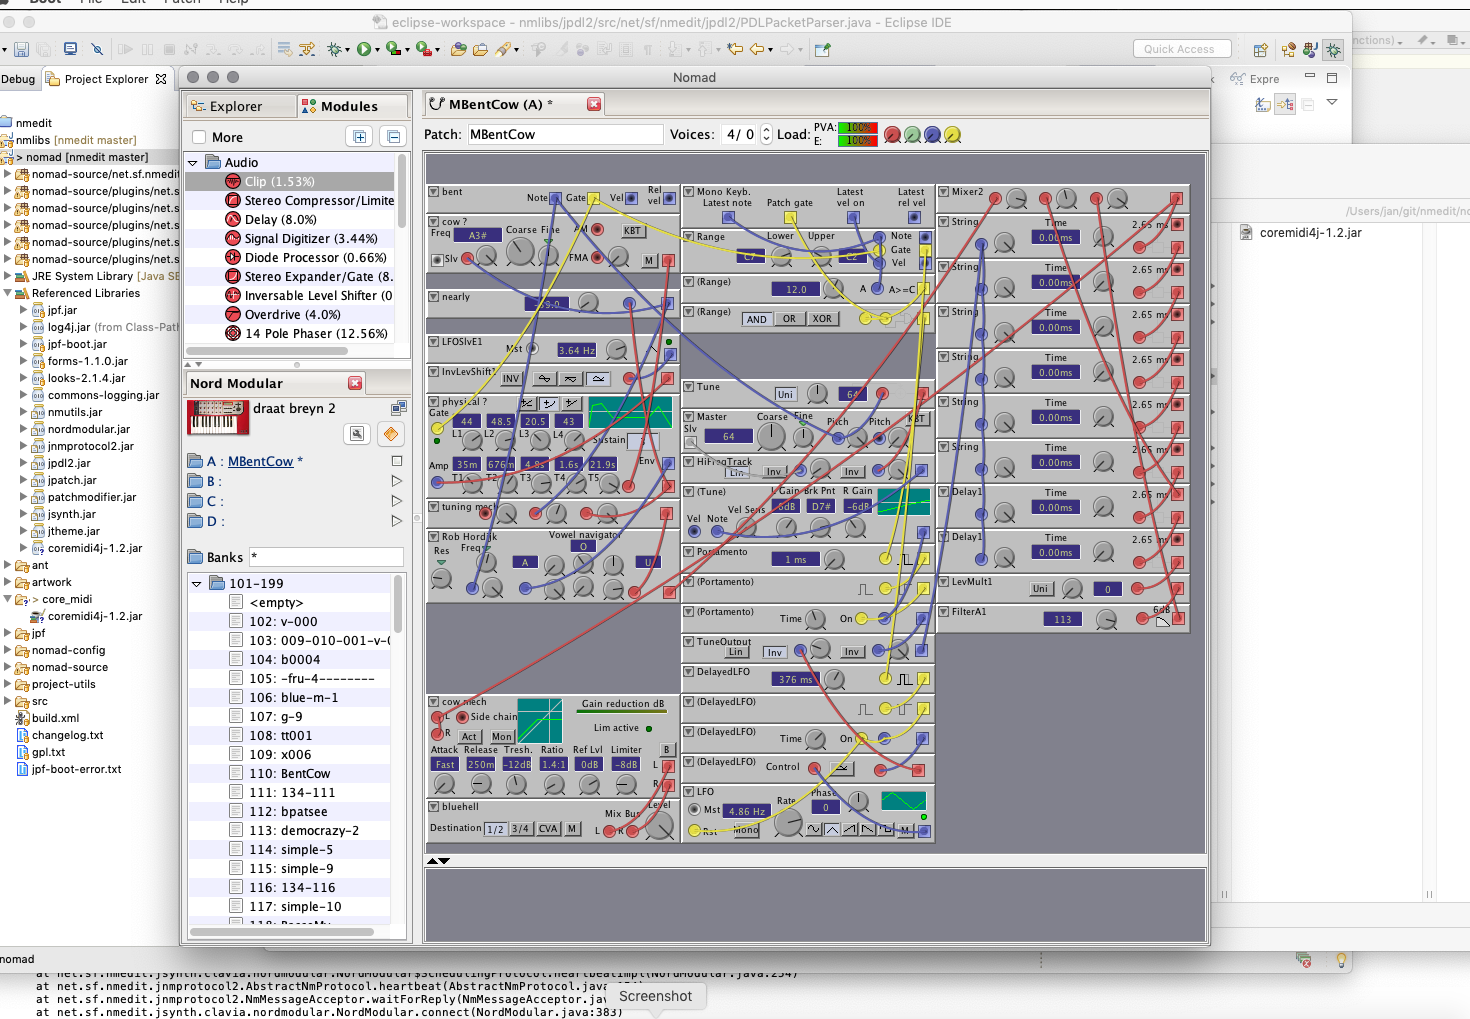Select the XOR logic option
Viewport: 1470px width, 1019px height.
(x=821, y=319)
